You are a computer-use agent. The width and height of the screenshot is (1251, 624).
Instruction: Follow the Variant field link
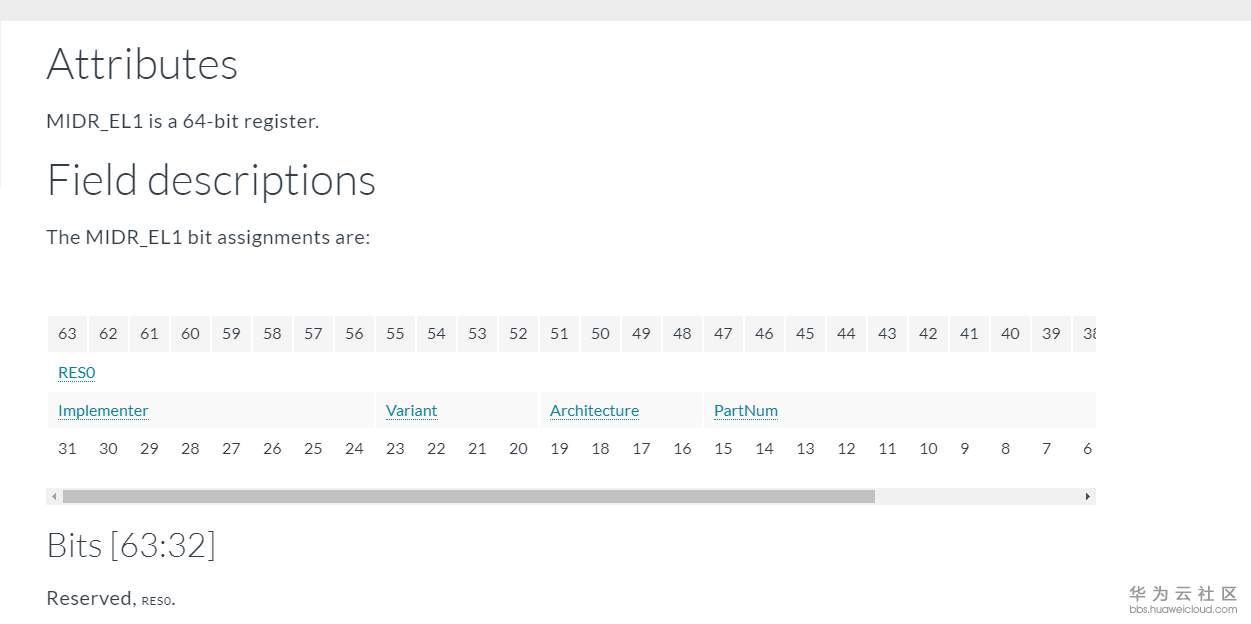pyautogui.click(x=411, y=411)
